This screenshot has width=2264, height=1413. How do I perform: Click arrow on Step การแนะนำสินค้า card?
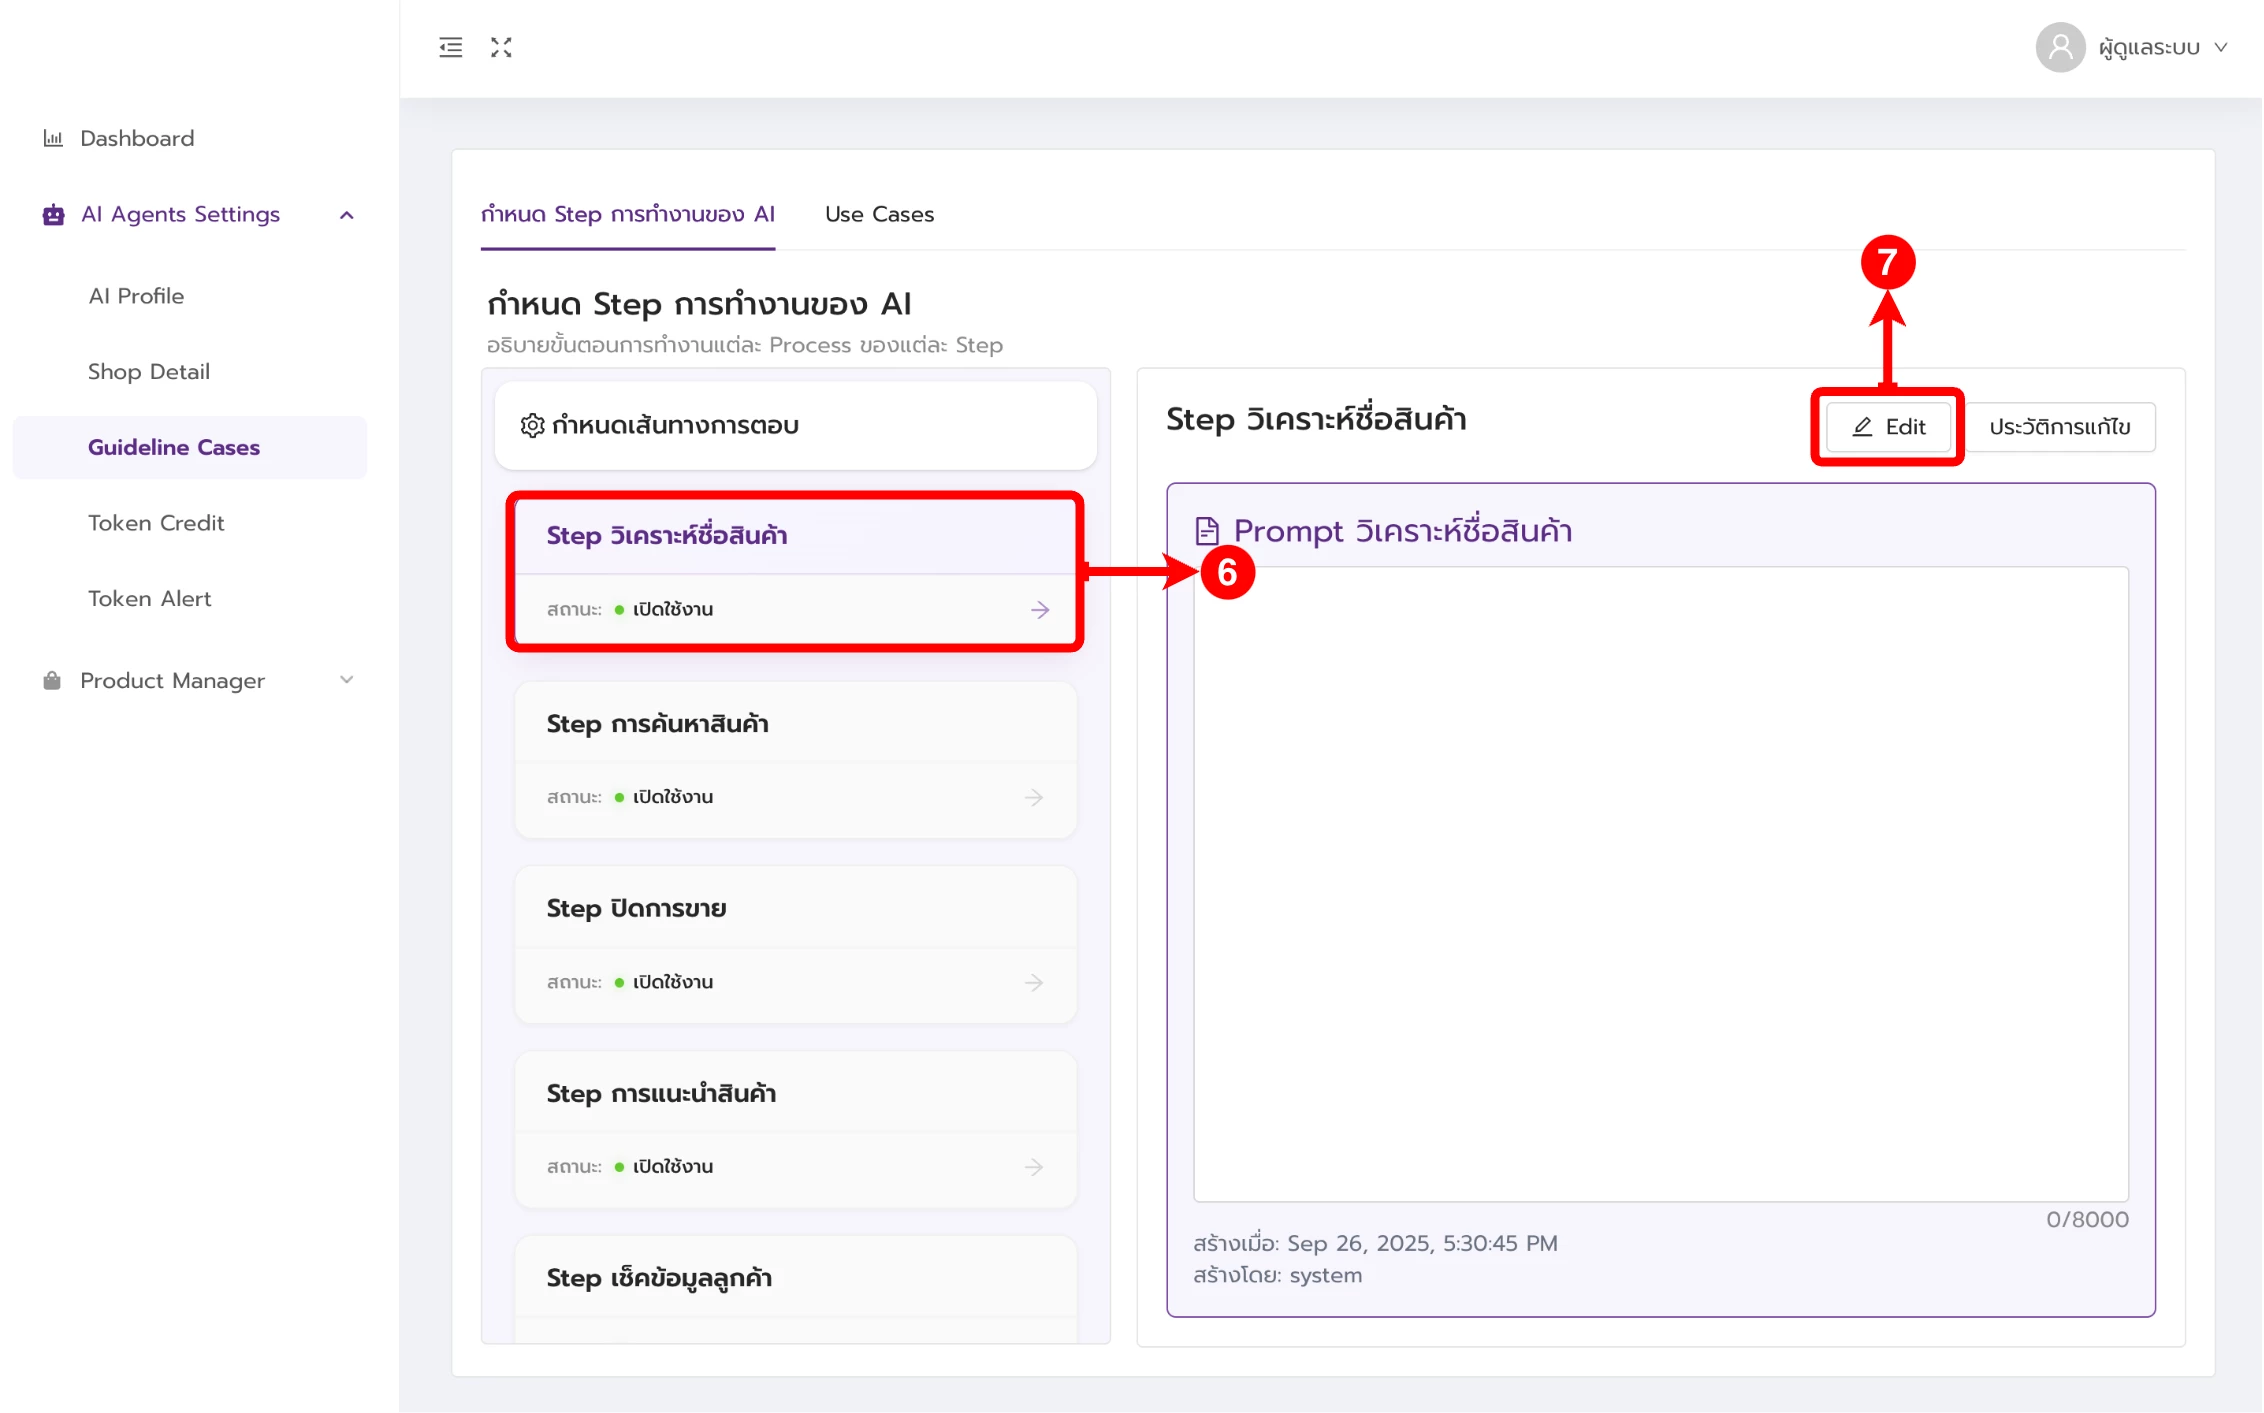[1034, 1167]
